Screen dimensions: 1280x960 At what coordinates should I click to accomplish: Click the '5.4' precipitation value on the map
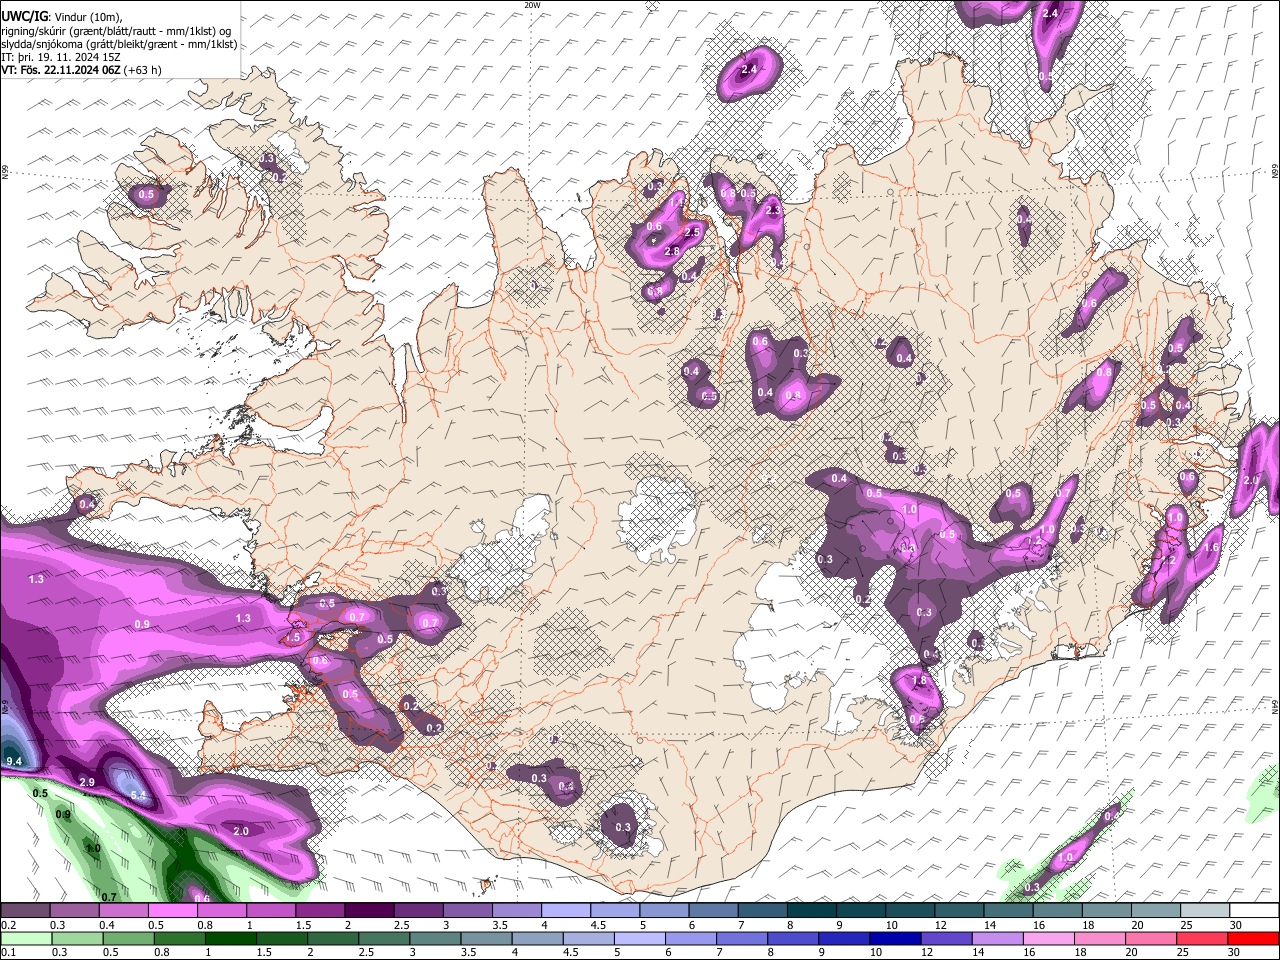[138, 795]
